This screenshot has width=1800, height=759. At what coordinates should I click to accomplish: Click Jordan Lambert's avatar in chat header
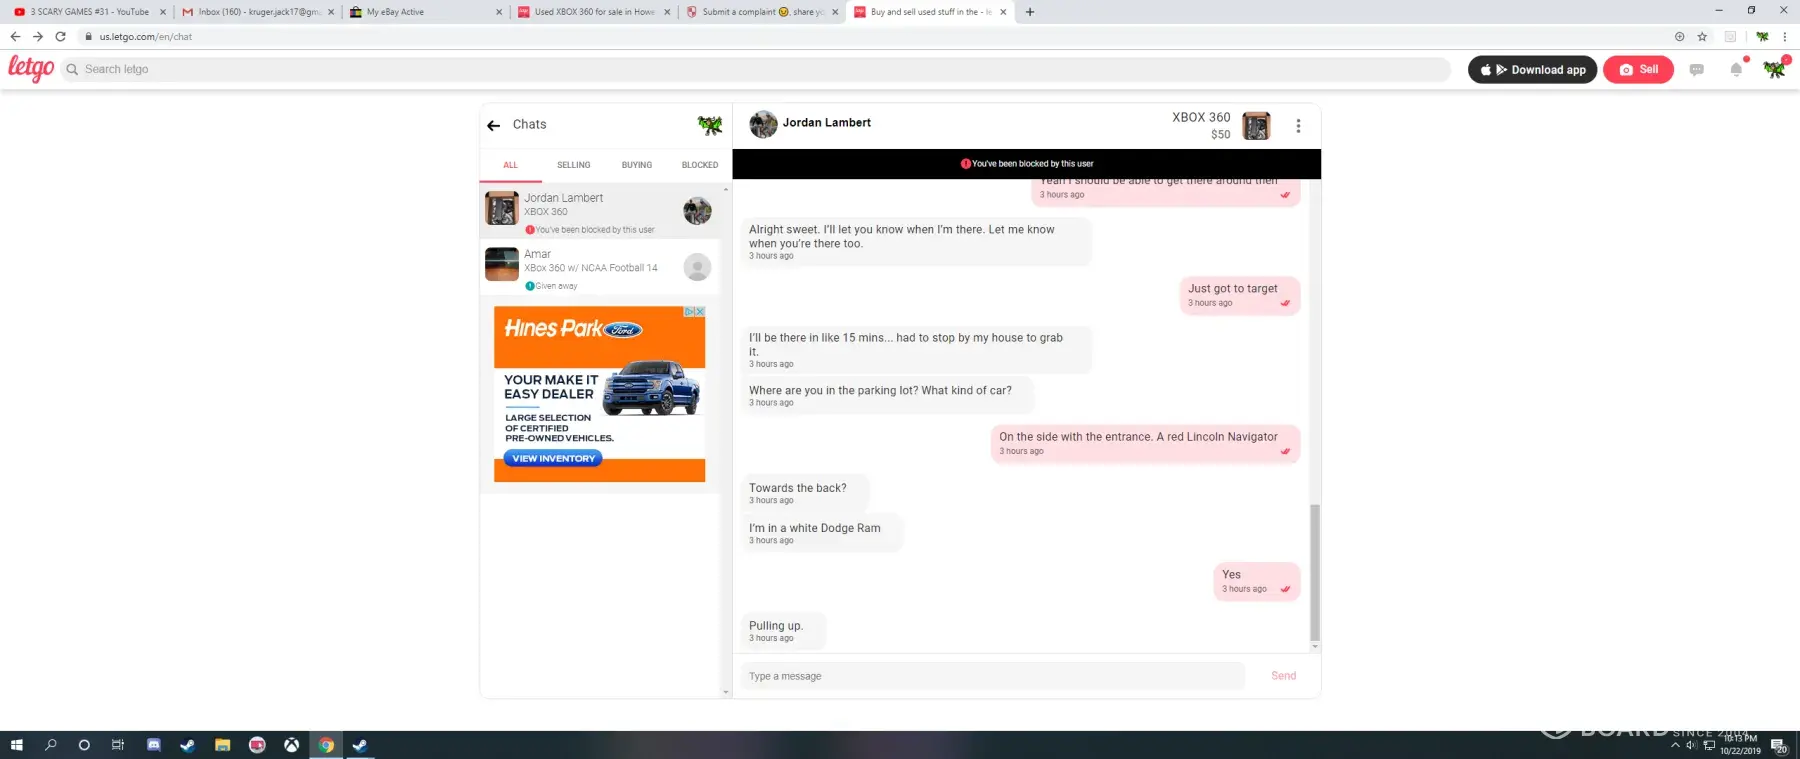pos(763,124)
